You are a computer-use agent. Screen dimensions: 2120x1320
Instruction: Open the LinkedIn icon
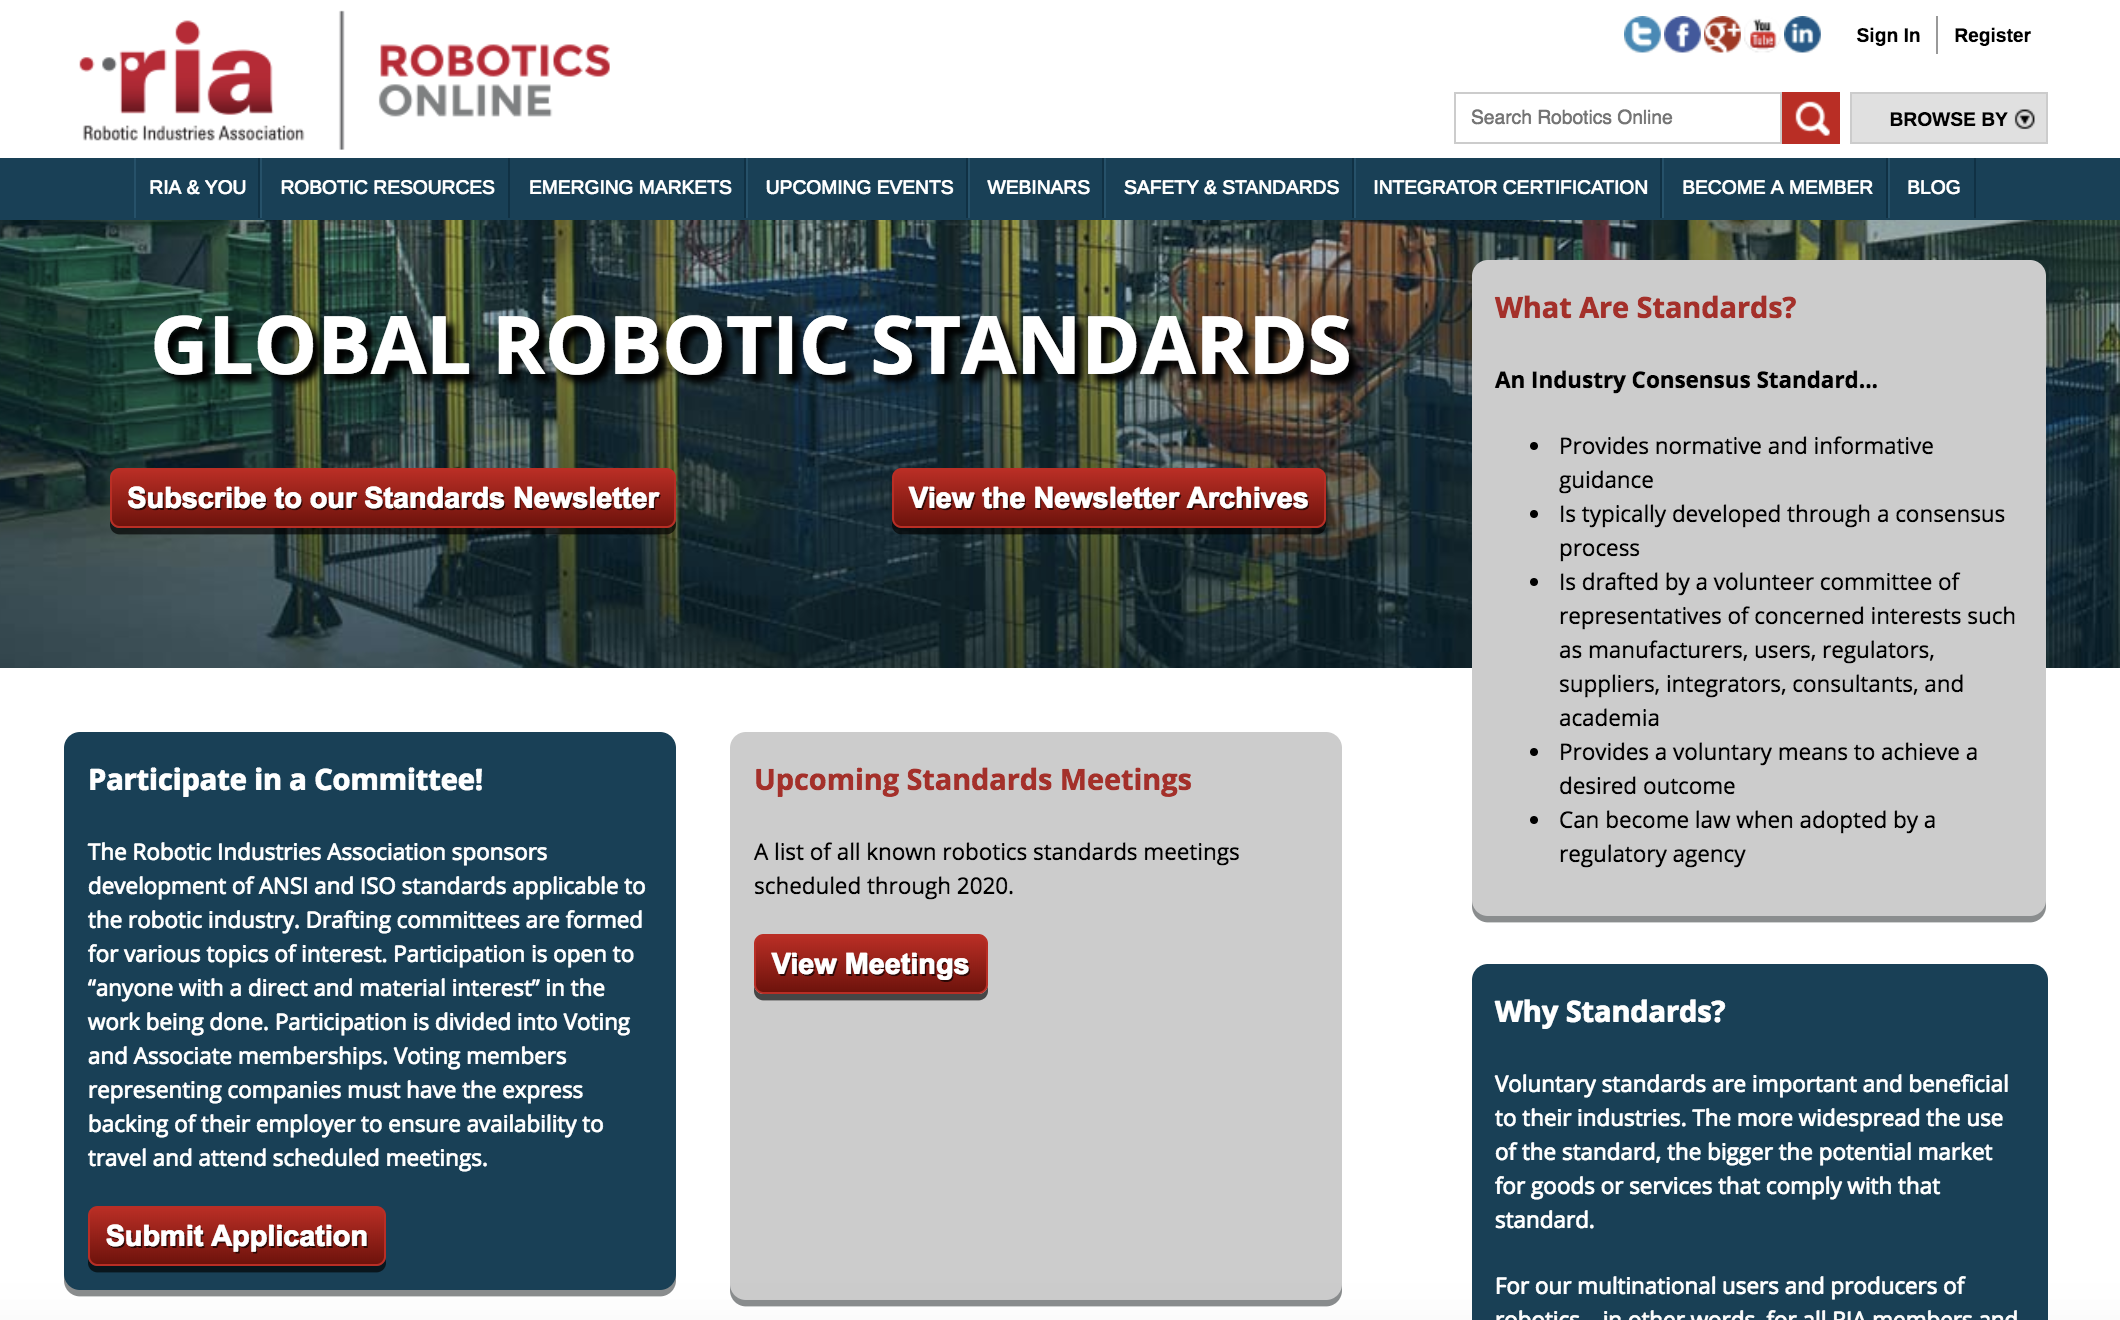point(1801,35)
